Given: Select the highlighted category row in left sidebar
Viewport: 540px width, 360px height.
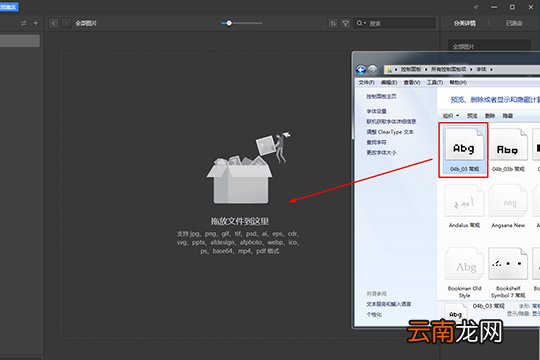Looking at the screenshot, I should 20,41.
